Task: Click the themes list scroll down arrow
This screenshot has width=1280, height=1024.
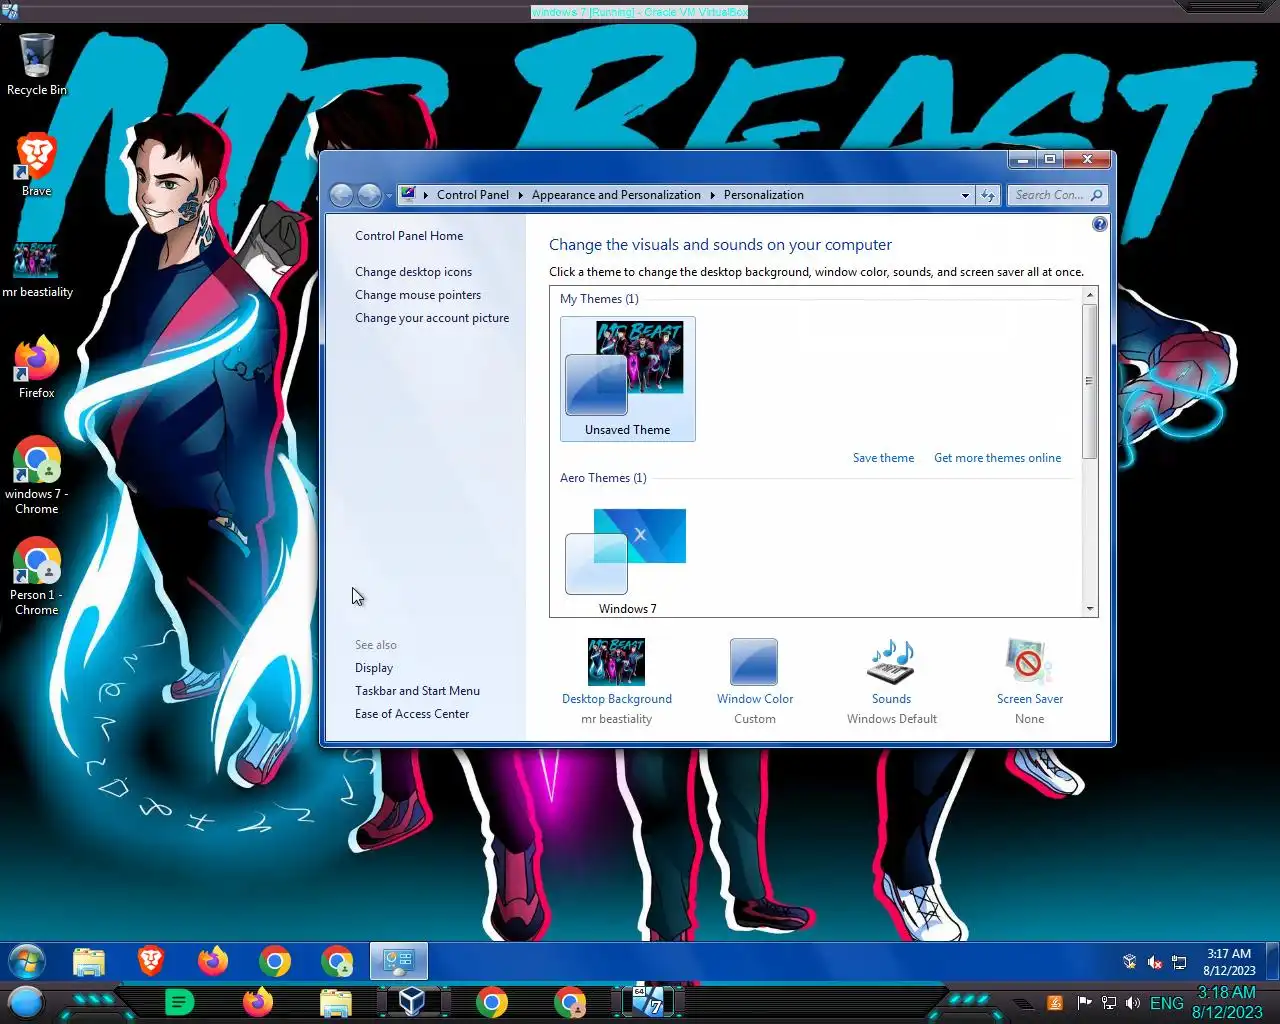Action: [1090, 609]
